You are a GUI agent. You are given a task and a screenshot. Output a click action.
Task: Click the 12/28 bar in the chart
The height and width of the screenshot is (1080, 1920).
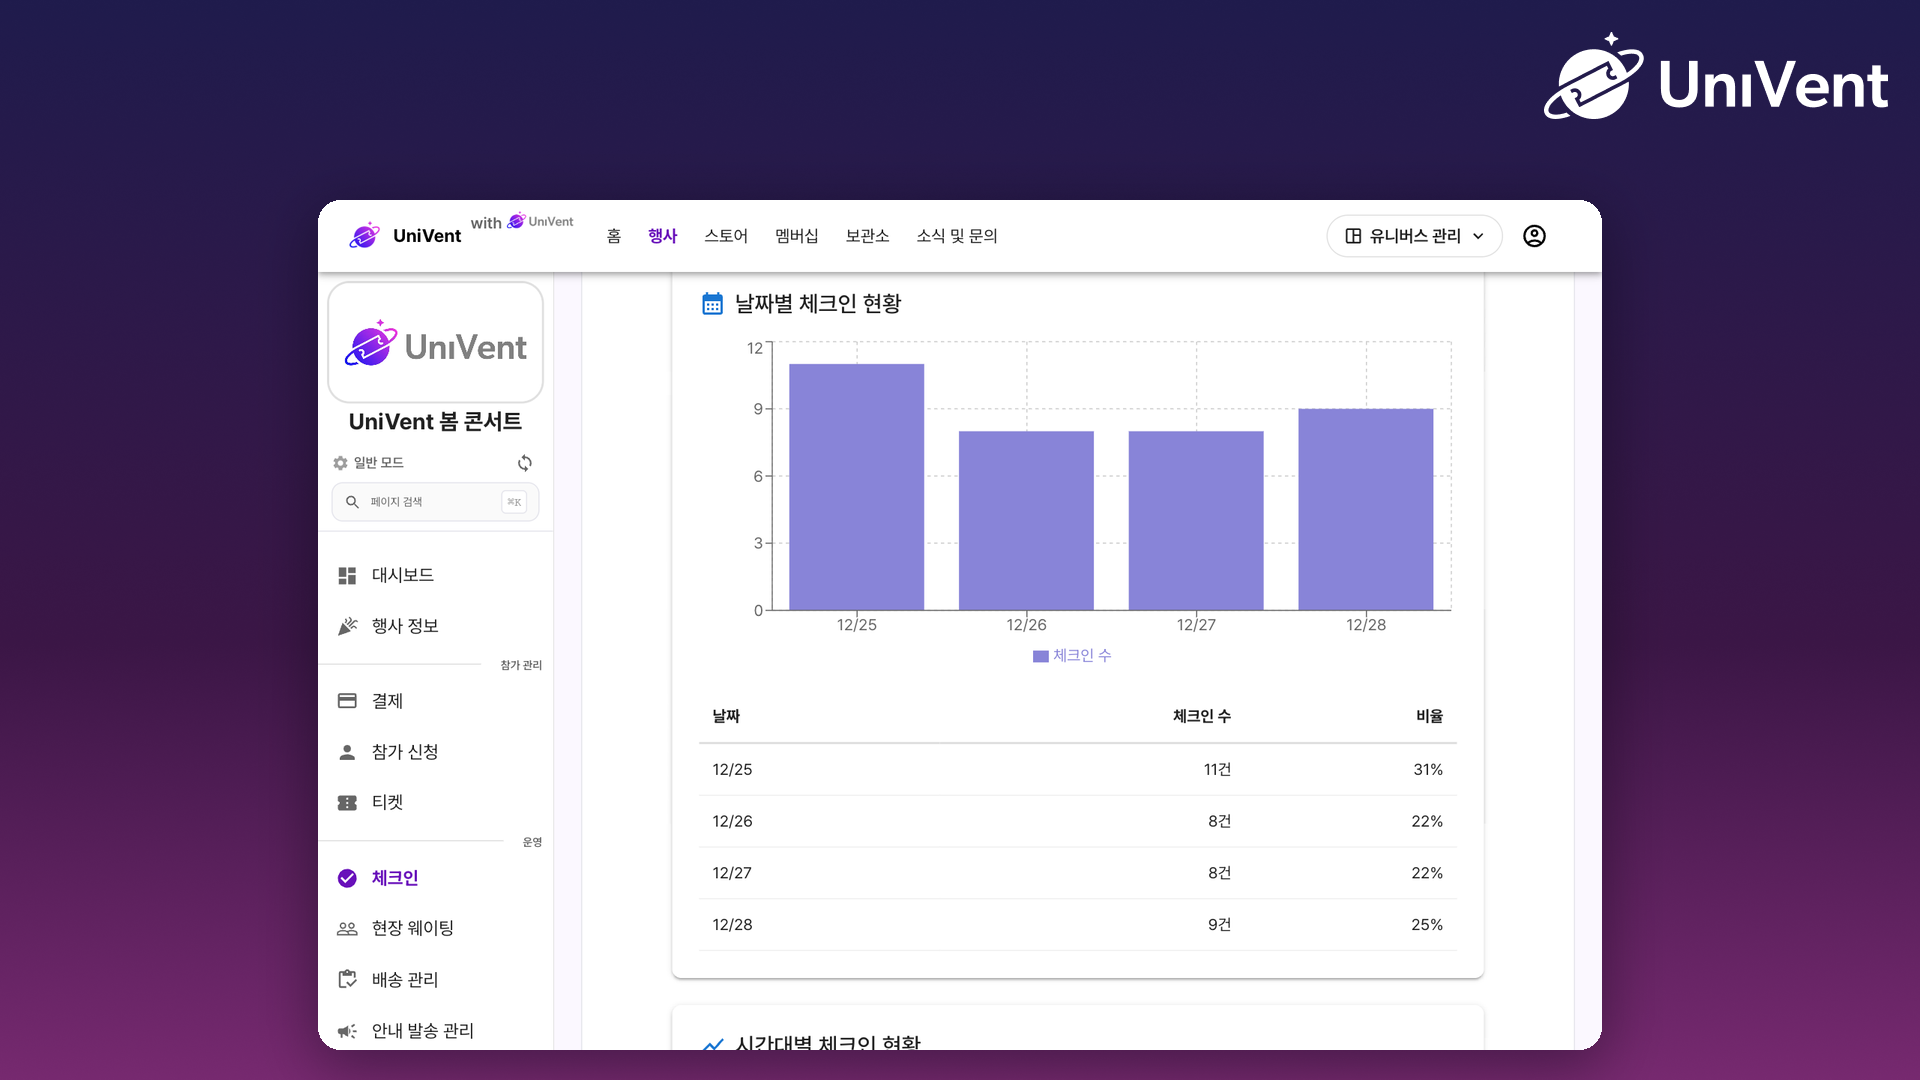[x=1365, y=509]
